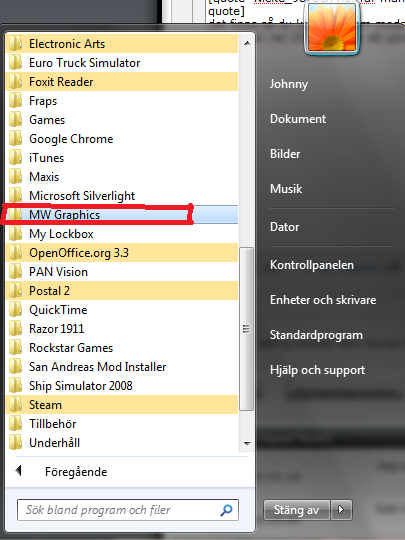This screenshot has width=405, height=540.
Task: Click the Rockstar Games folder icon
Action: click(x=15, y=348)
